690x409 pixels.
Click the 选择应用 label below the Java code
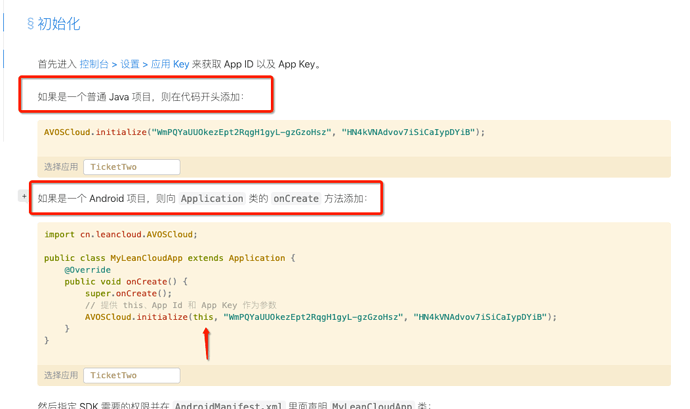pos(61,167)
